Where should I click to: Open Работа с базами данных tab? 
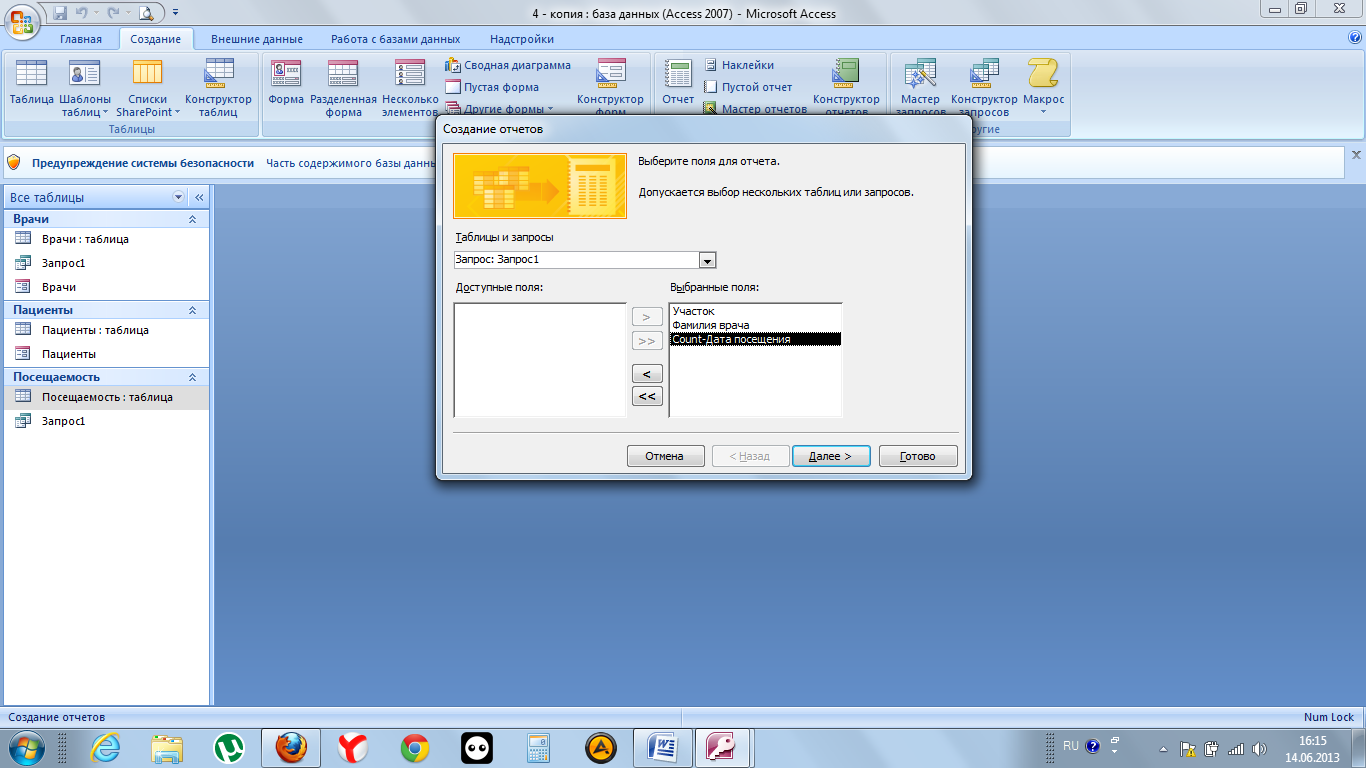pyautogui.click(x=396, y=39)
